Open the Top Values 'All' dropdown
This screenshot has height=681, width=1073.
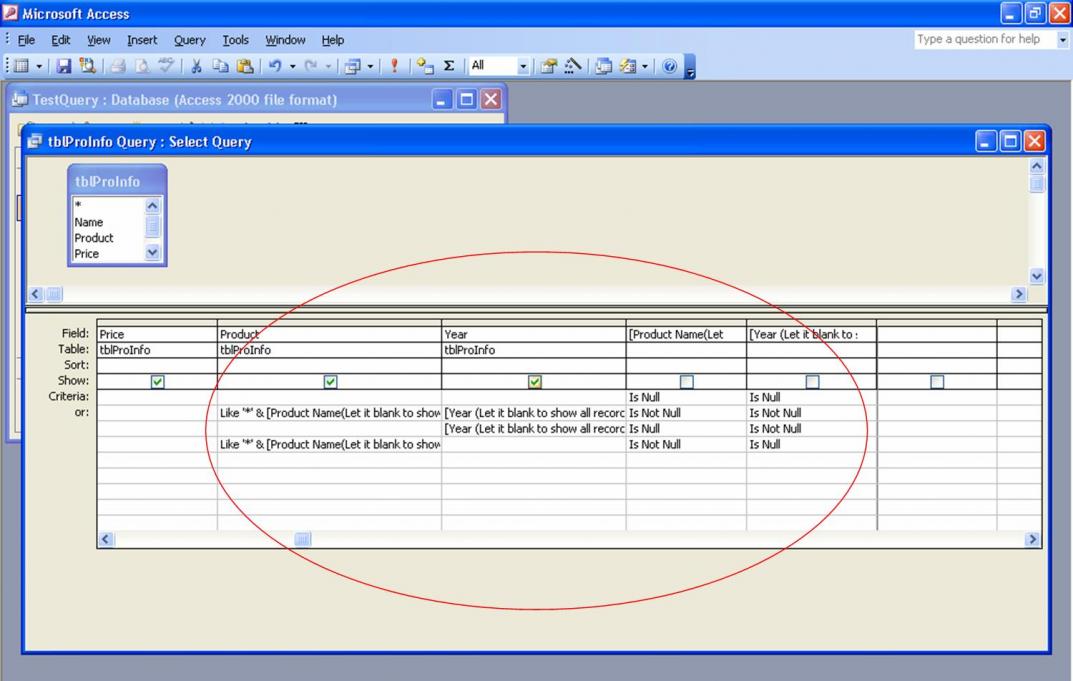pyautogui.click(x=523, y=67)
